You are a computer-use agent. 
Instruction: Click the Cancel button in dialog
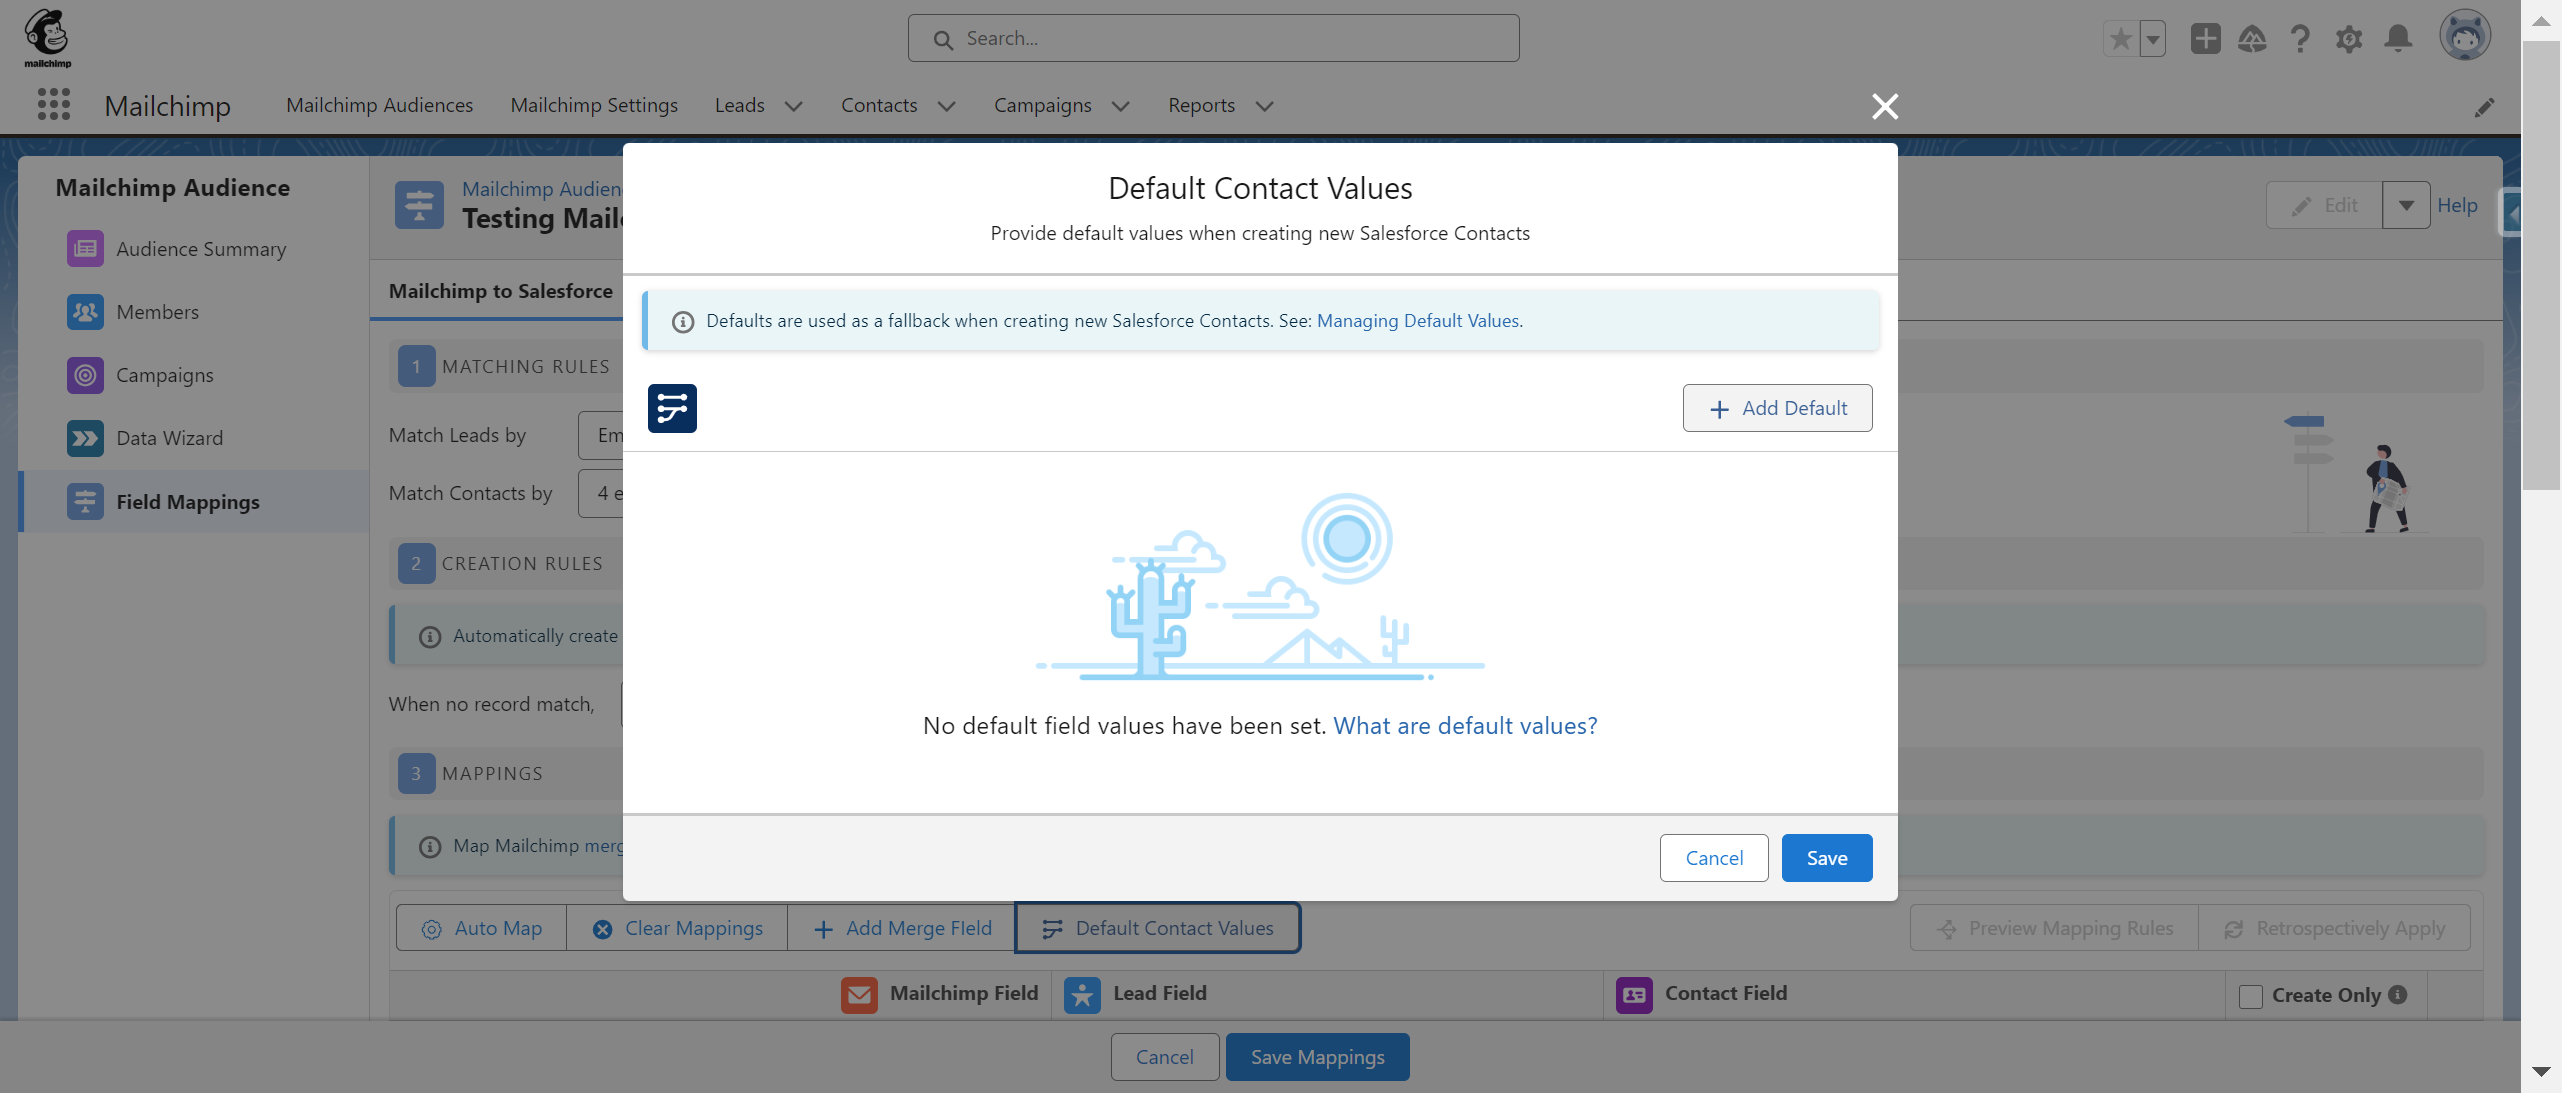[1714, 856]
